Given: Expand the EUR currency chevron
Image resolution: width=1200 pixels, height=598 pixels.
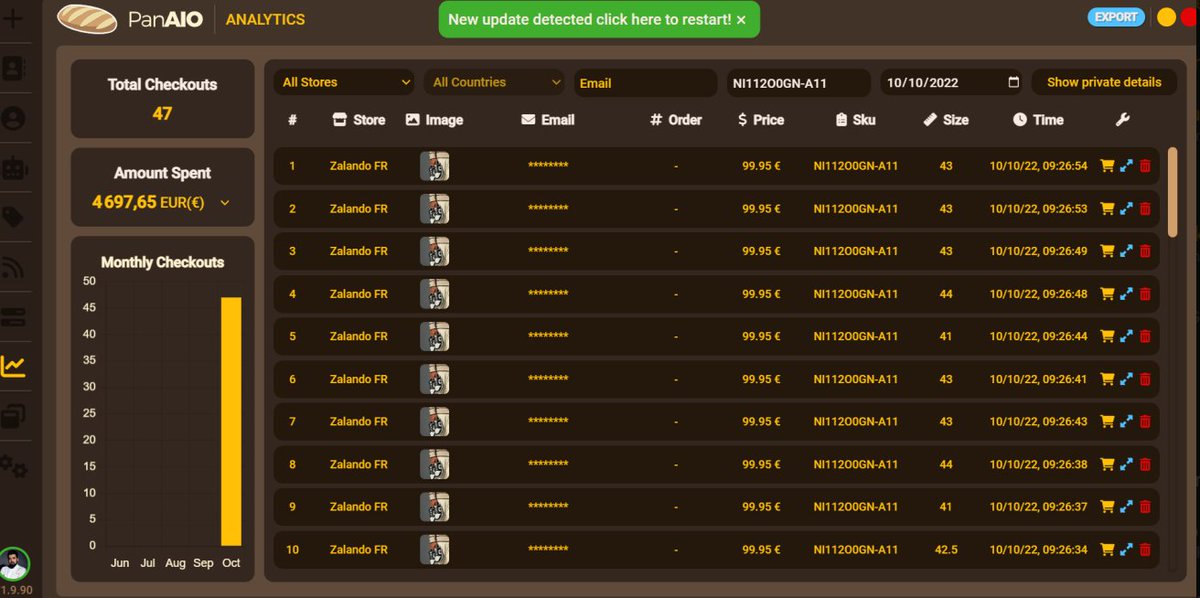Looking at the screenshot, I should point(224,203).
